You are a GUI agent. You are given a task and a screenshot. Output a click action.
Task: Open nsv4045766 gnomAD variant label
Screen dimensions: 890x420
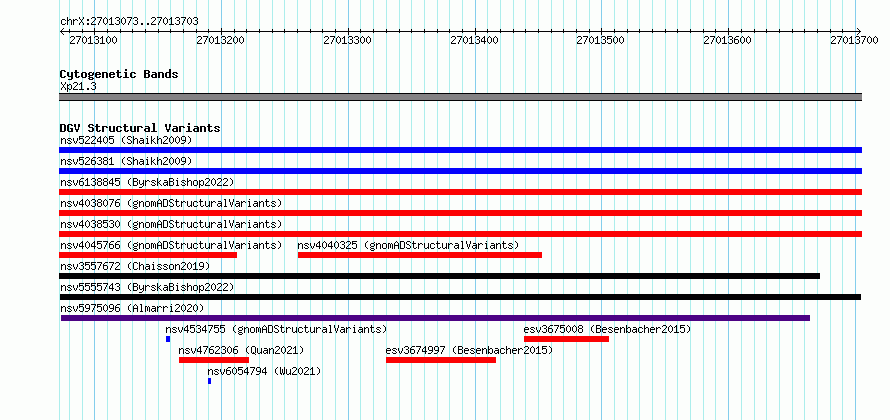click(171, 245)
